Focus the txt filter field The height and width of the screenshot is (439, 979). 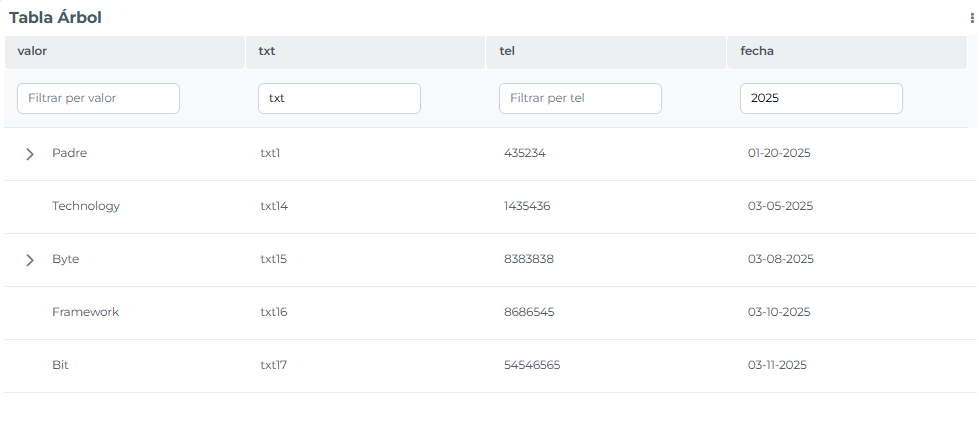(339, 99)
